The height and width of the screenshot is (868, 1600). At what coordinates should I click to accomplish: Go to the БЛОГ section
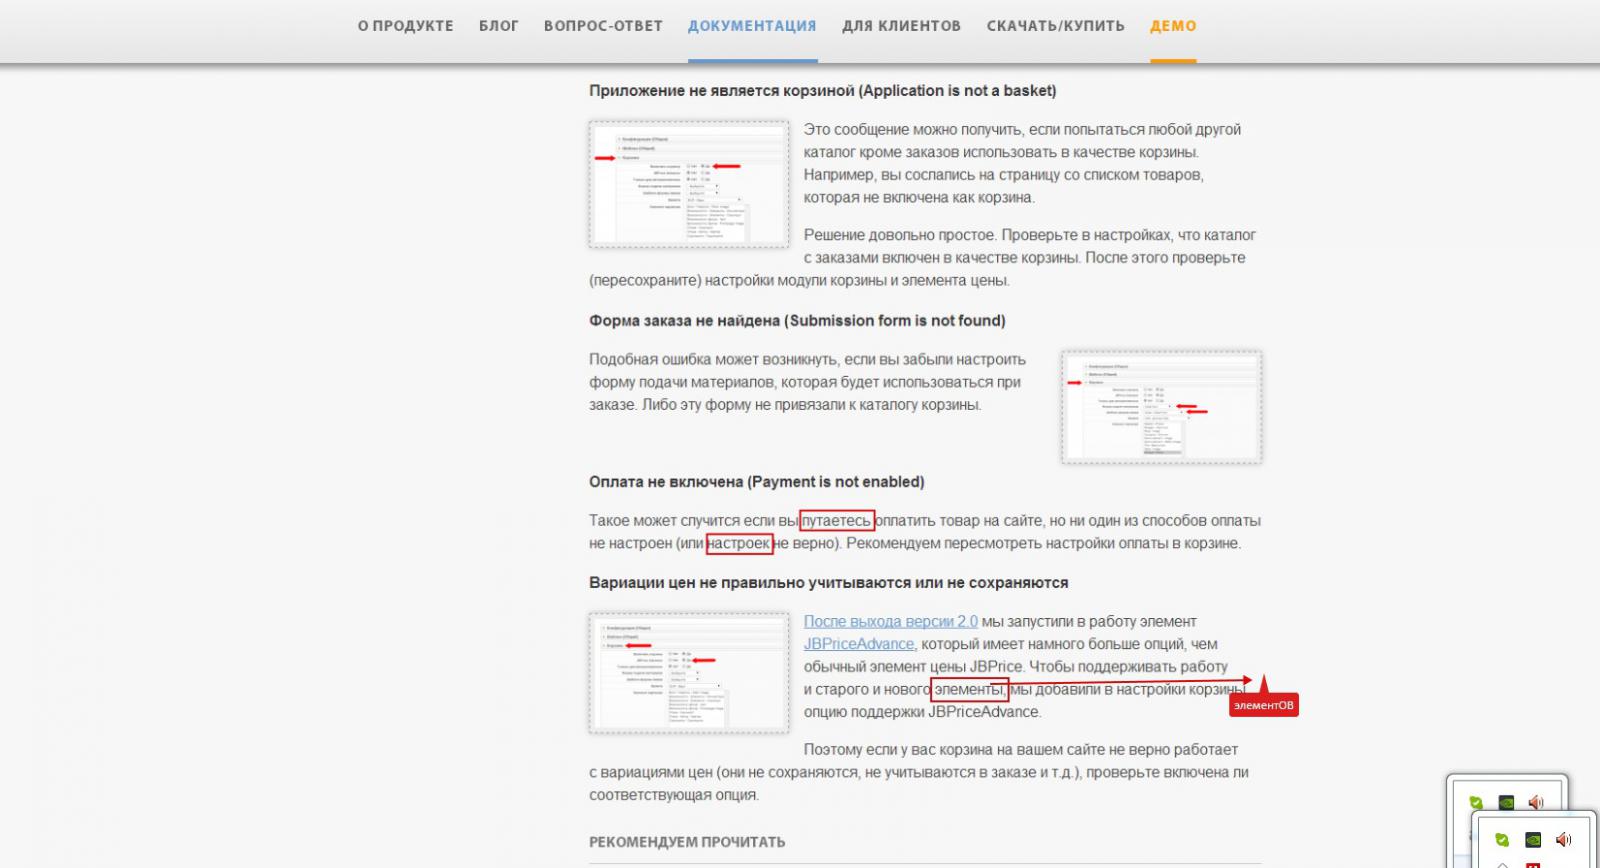click(498, 26)
